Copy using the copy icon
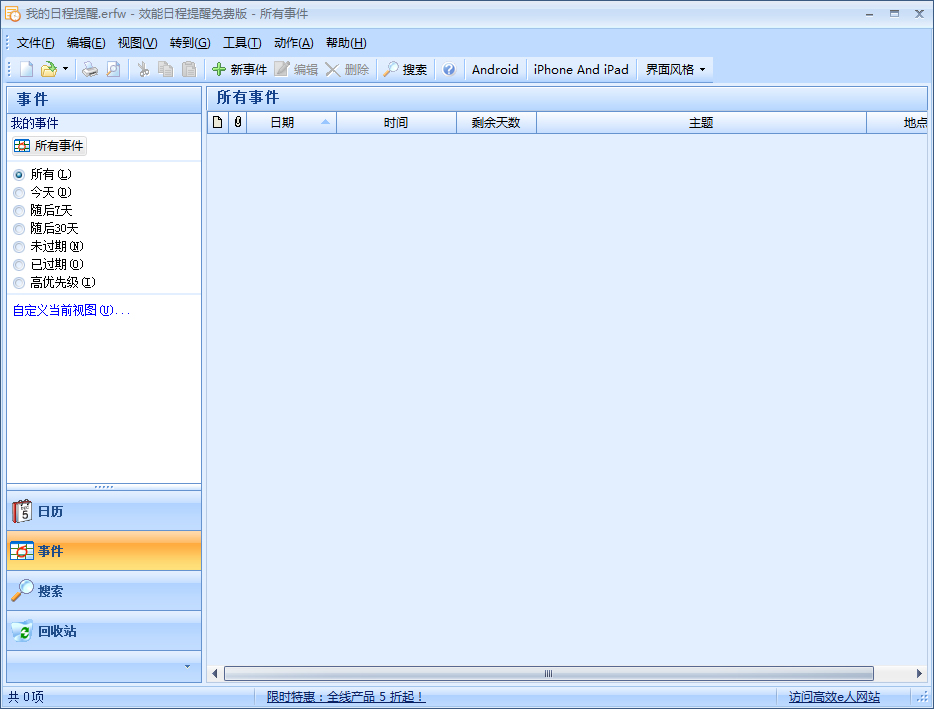 point(166,70)
